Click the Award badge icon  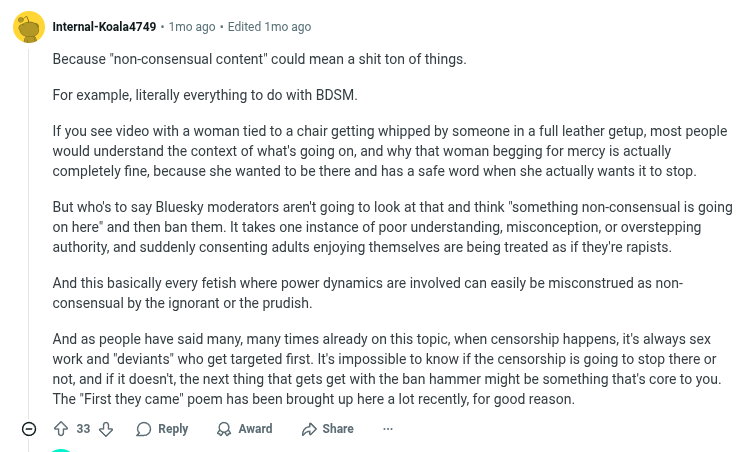coord(223,429)
